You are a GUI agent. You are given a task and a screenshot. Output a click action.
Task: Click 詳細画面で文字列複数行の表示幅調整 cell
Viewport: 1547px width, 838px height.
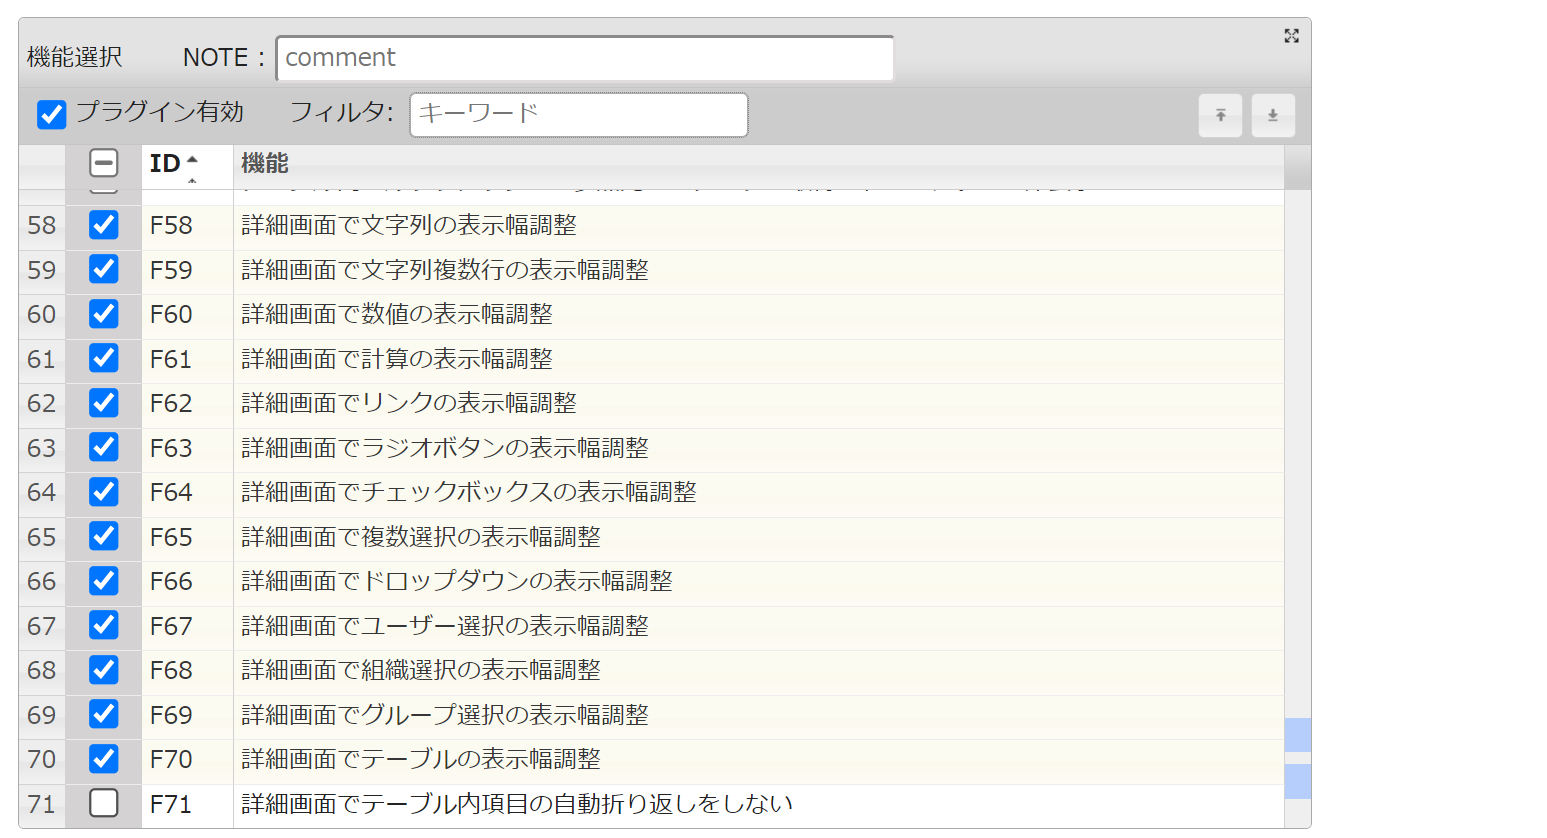[x=758, y=270]
